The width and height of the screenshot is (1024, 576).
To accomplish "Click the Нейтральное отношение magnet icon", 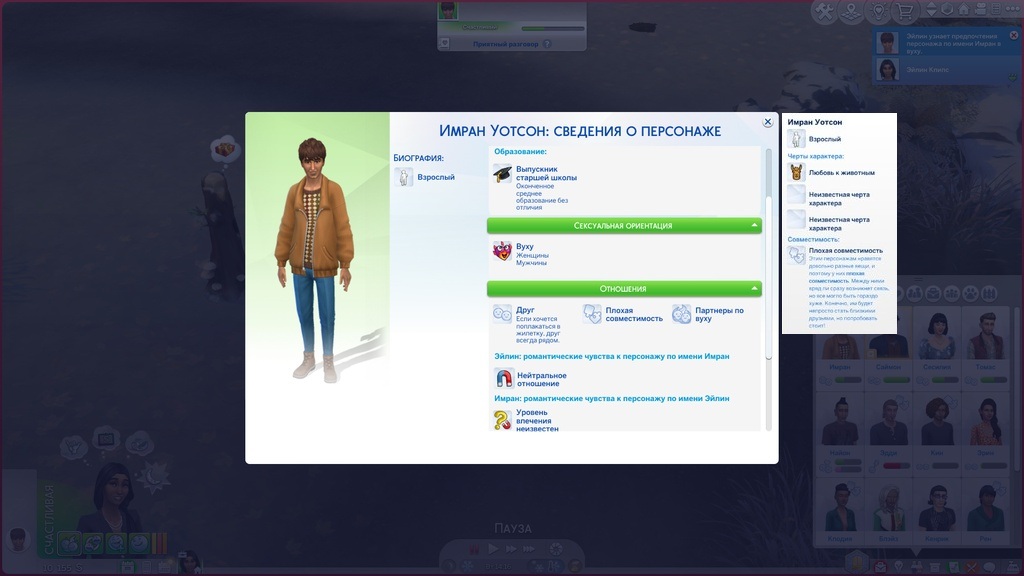I will coord(504,378).
